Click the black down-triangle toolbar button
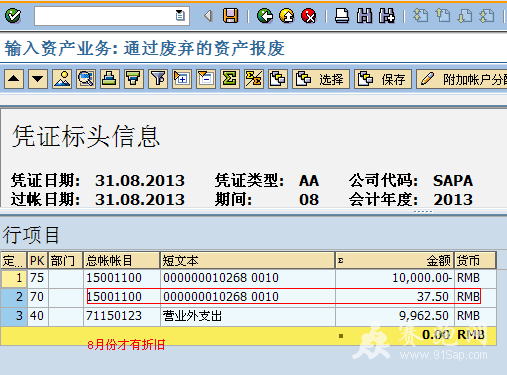 pyautogui.click(x=38, y=79)
